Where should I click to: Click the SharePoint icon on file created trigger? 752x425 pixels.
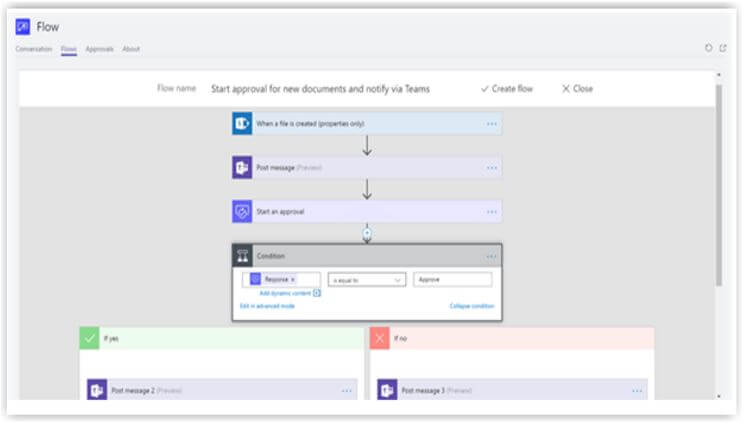coord(242,124)
